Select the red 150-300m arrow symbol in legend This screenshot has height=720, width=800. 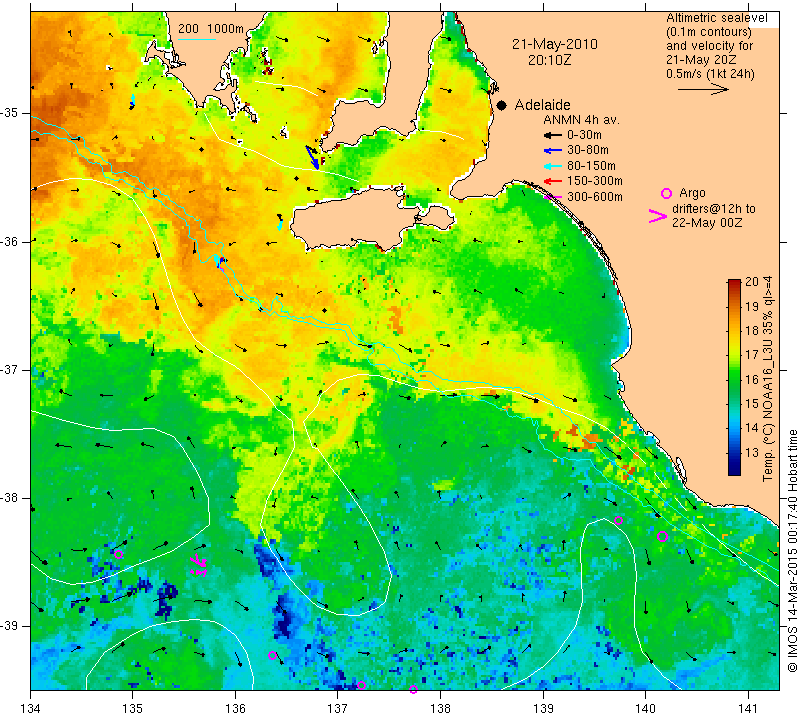[553, 181]
